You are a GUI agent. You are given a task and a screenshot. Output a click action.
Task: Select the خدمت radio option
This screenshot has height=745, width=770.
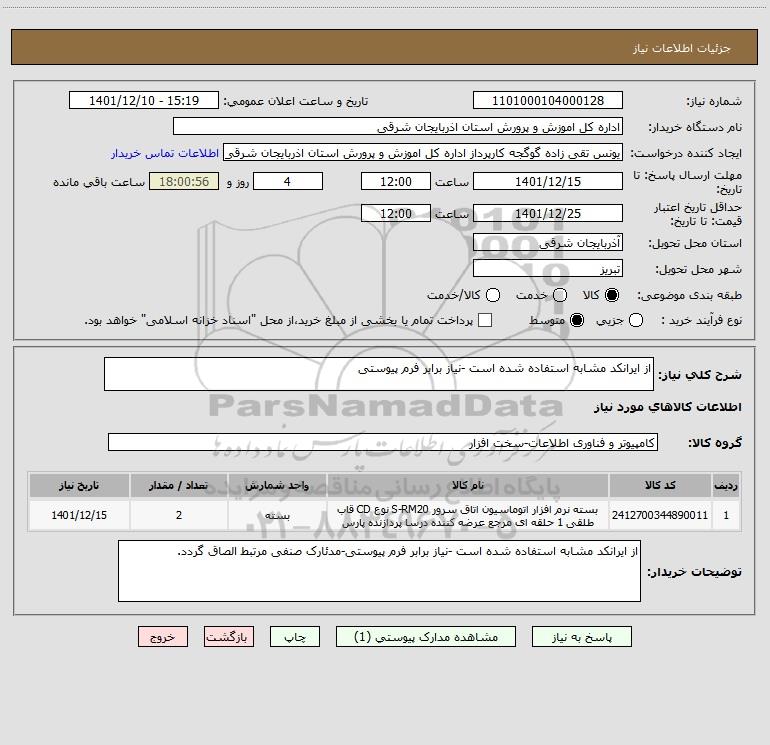tap(560, 295)
